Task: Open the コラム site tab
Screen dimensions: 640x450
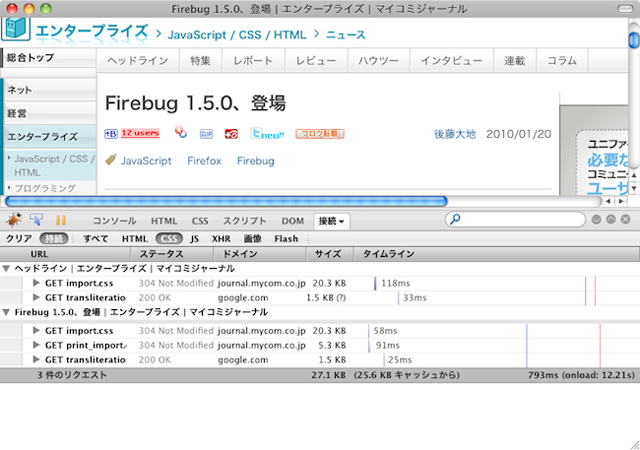Action: [562, 61]
